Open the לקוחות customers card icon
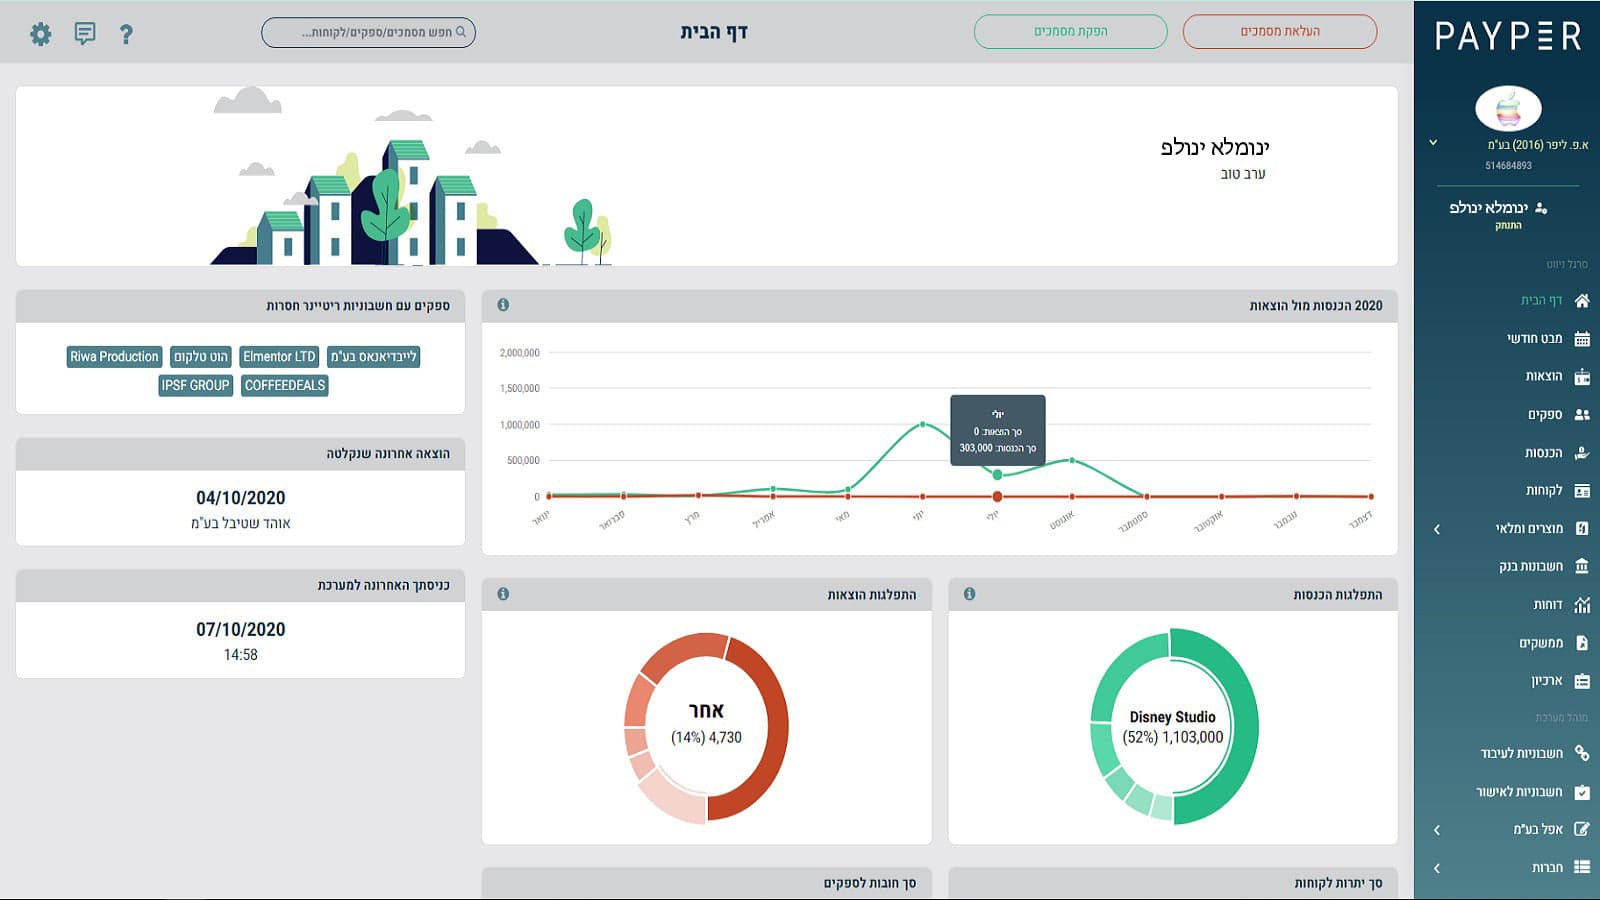The height and width of the screenshot is (900, 1600). [1582, 490]
